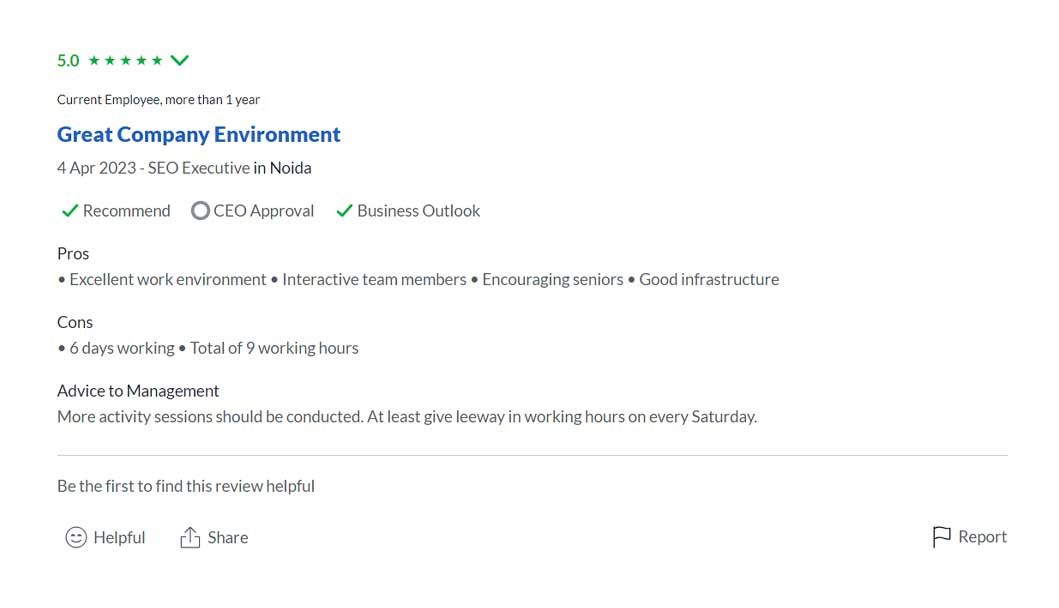
Task: Click the fifth green rating star
Action: coord(157,61)
